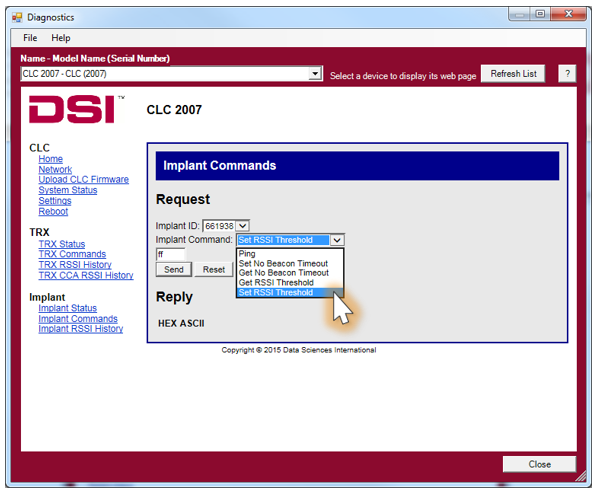Click the question mark help button
The image size is (595, 491).
567,74
